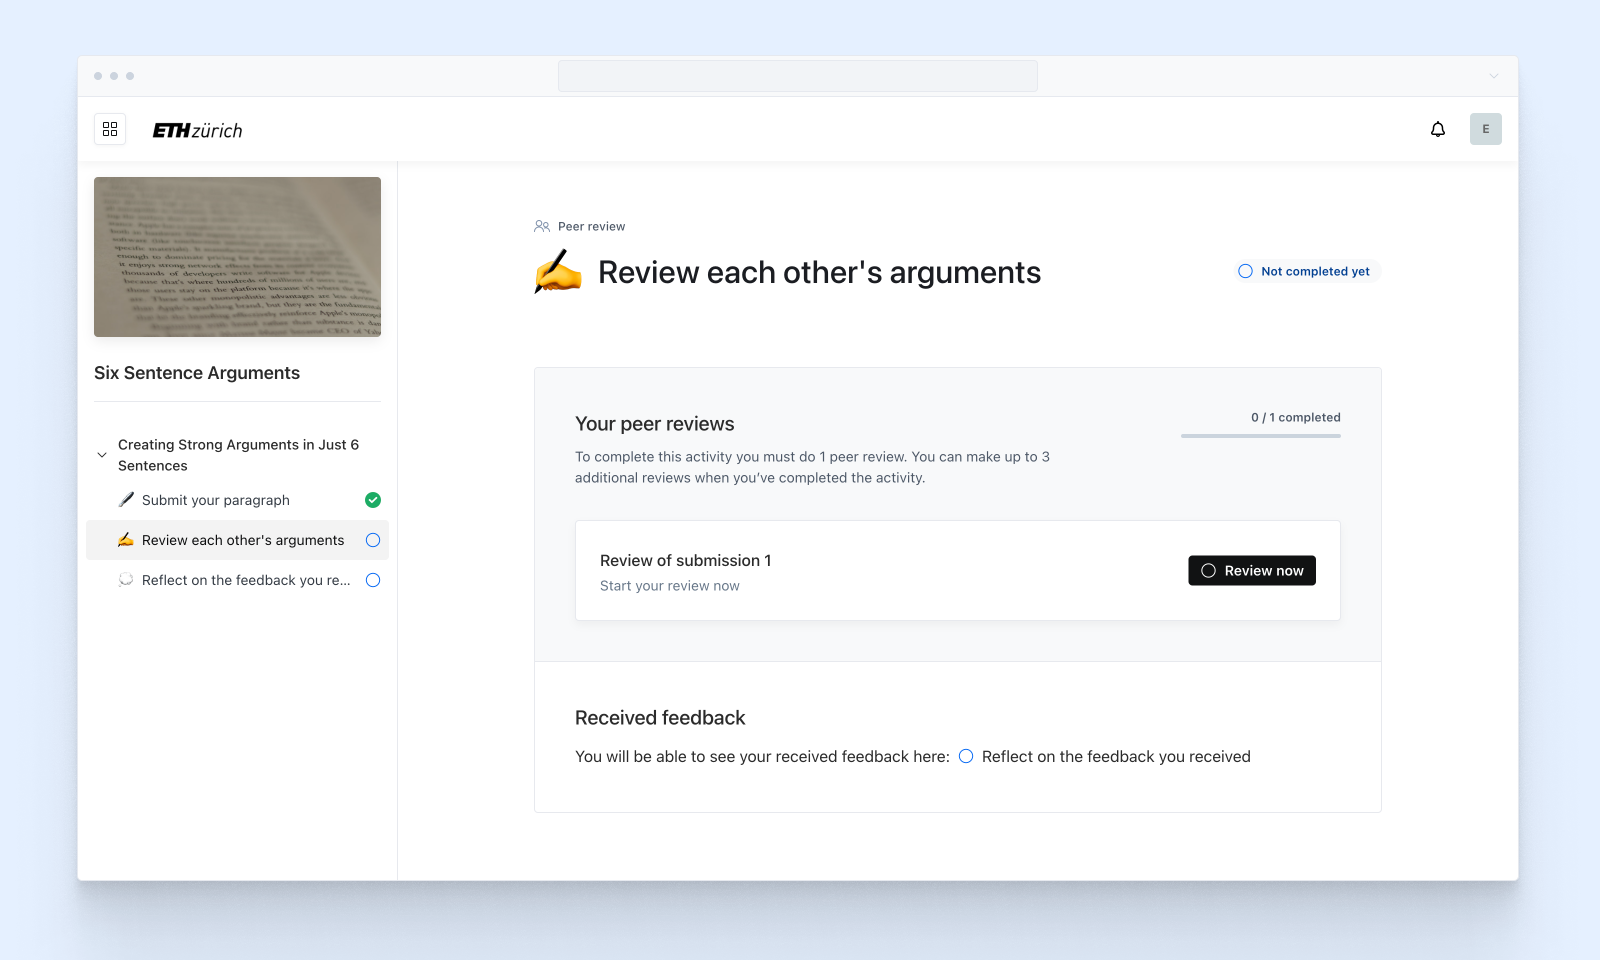Click Creating Strong Arguments in Just 6 Sentences

[238, 455]
